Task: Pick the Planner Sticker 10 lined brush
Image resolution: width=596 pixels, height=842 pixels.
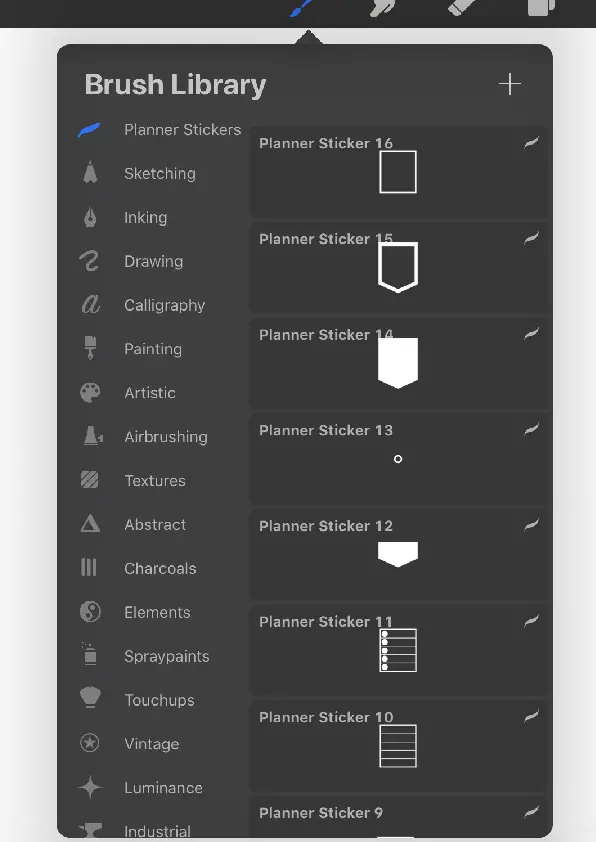Action: [x=398, y=746]
